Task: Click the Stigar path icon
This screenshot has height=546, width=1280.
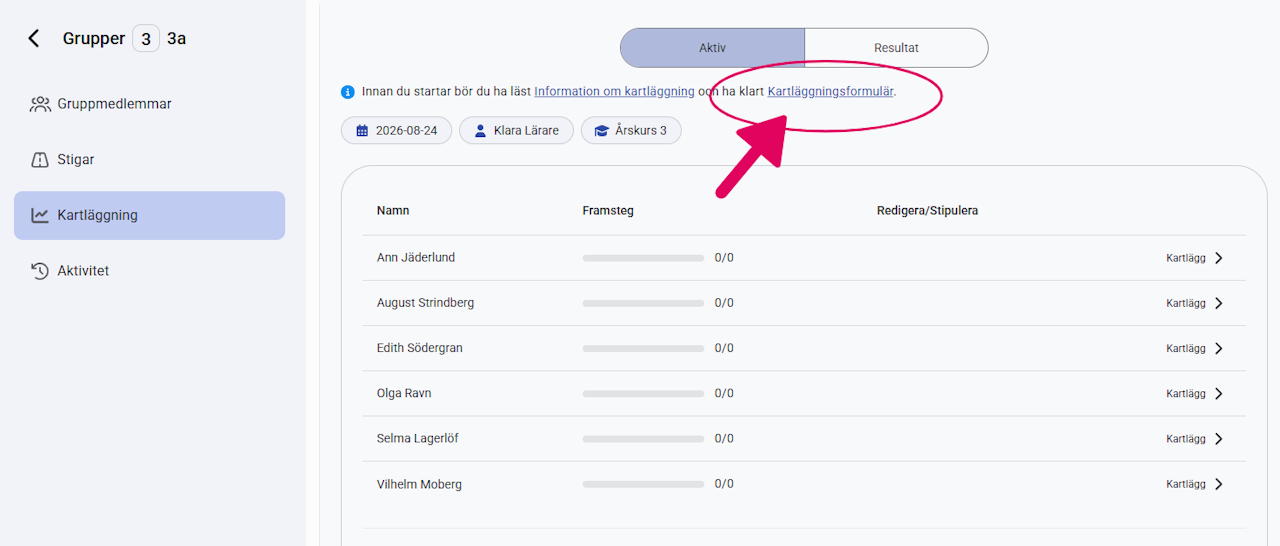Action: tap(40, 160)
